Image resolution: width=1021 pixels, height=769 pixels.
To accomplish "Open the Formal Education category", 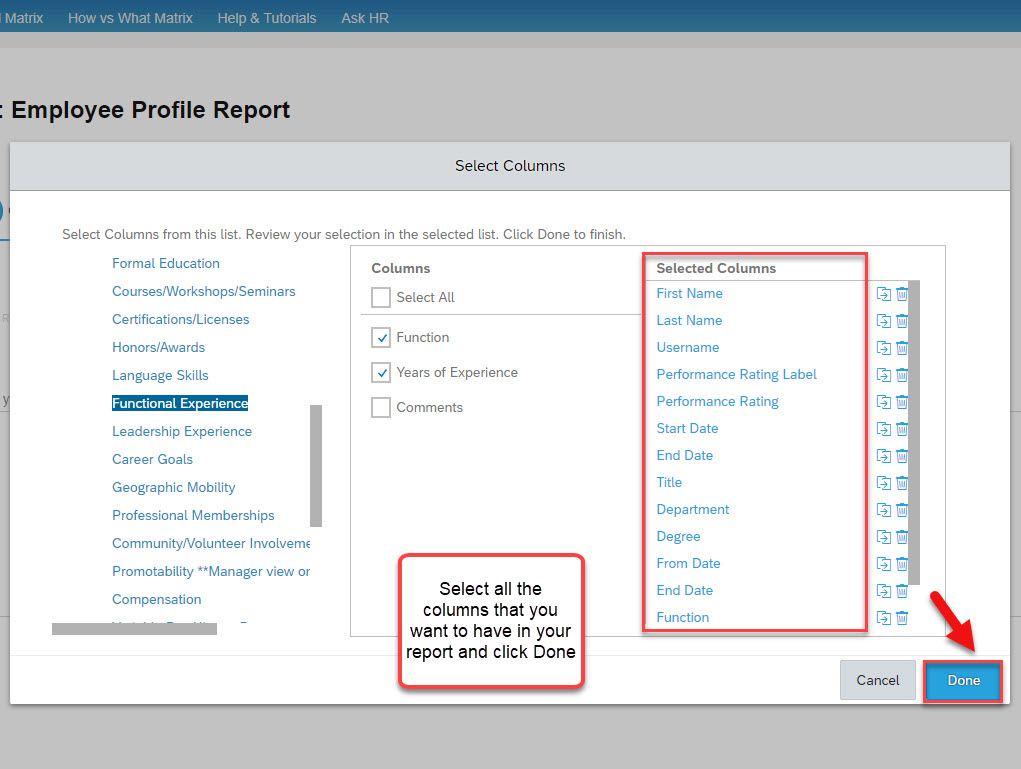I will [x=166, y=263].
